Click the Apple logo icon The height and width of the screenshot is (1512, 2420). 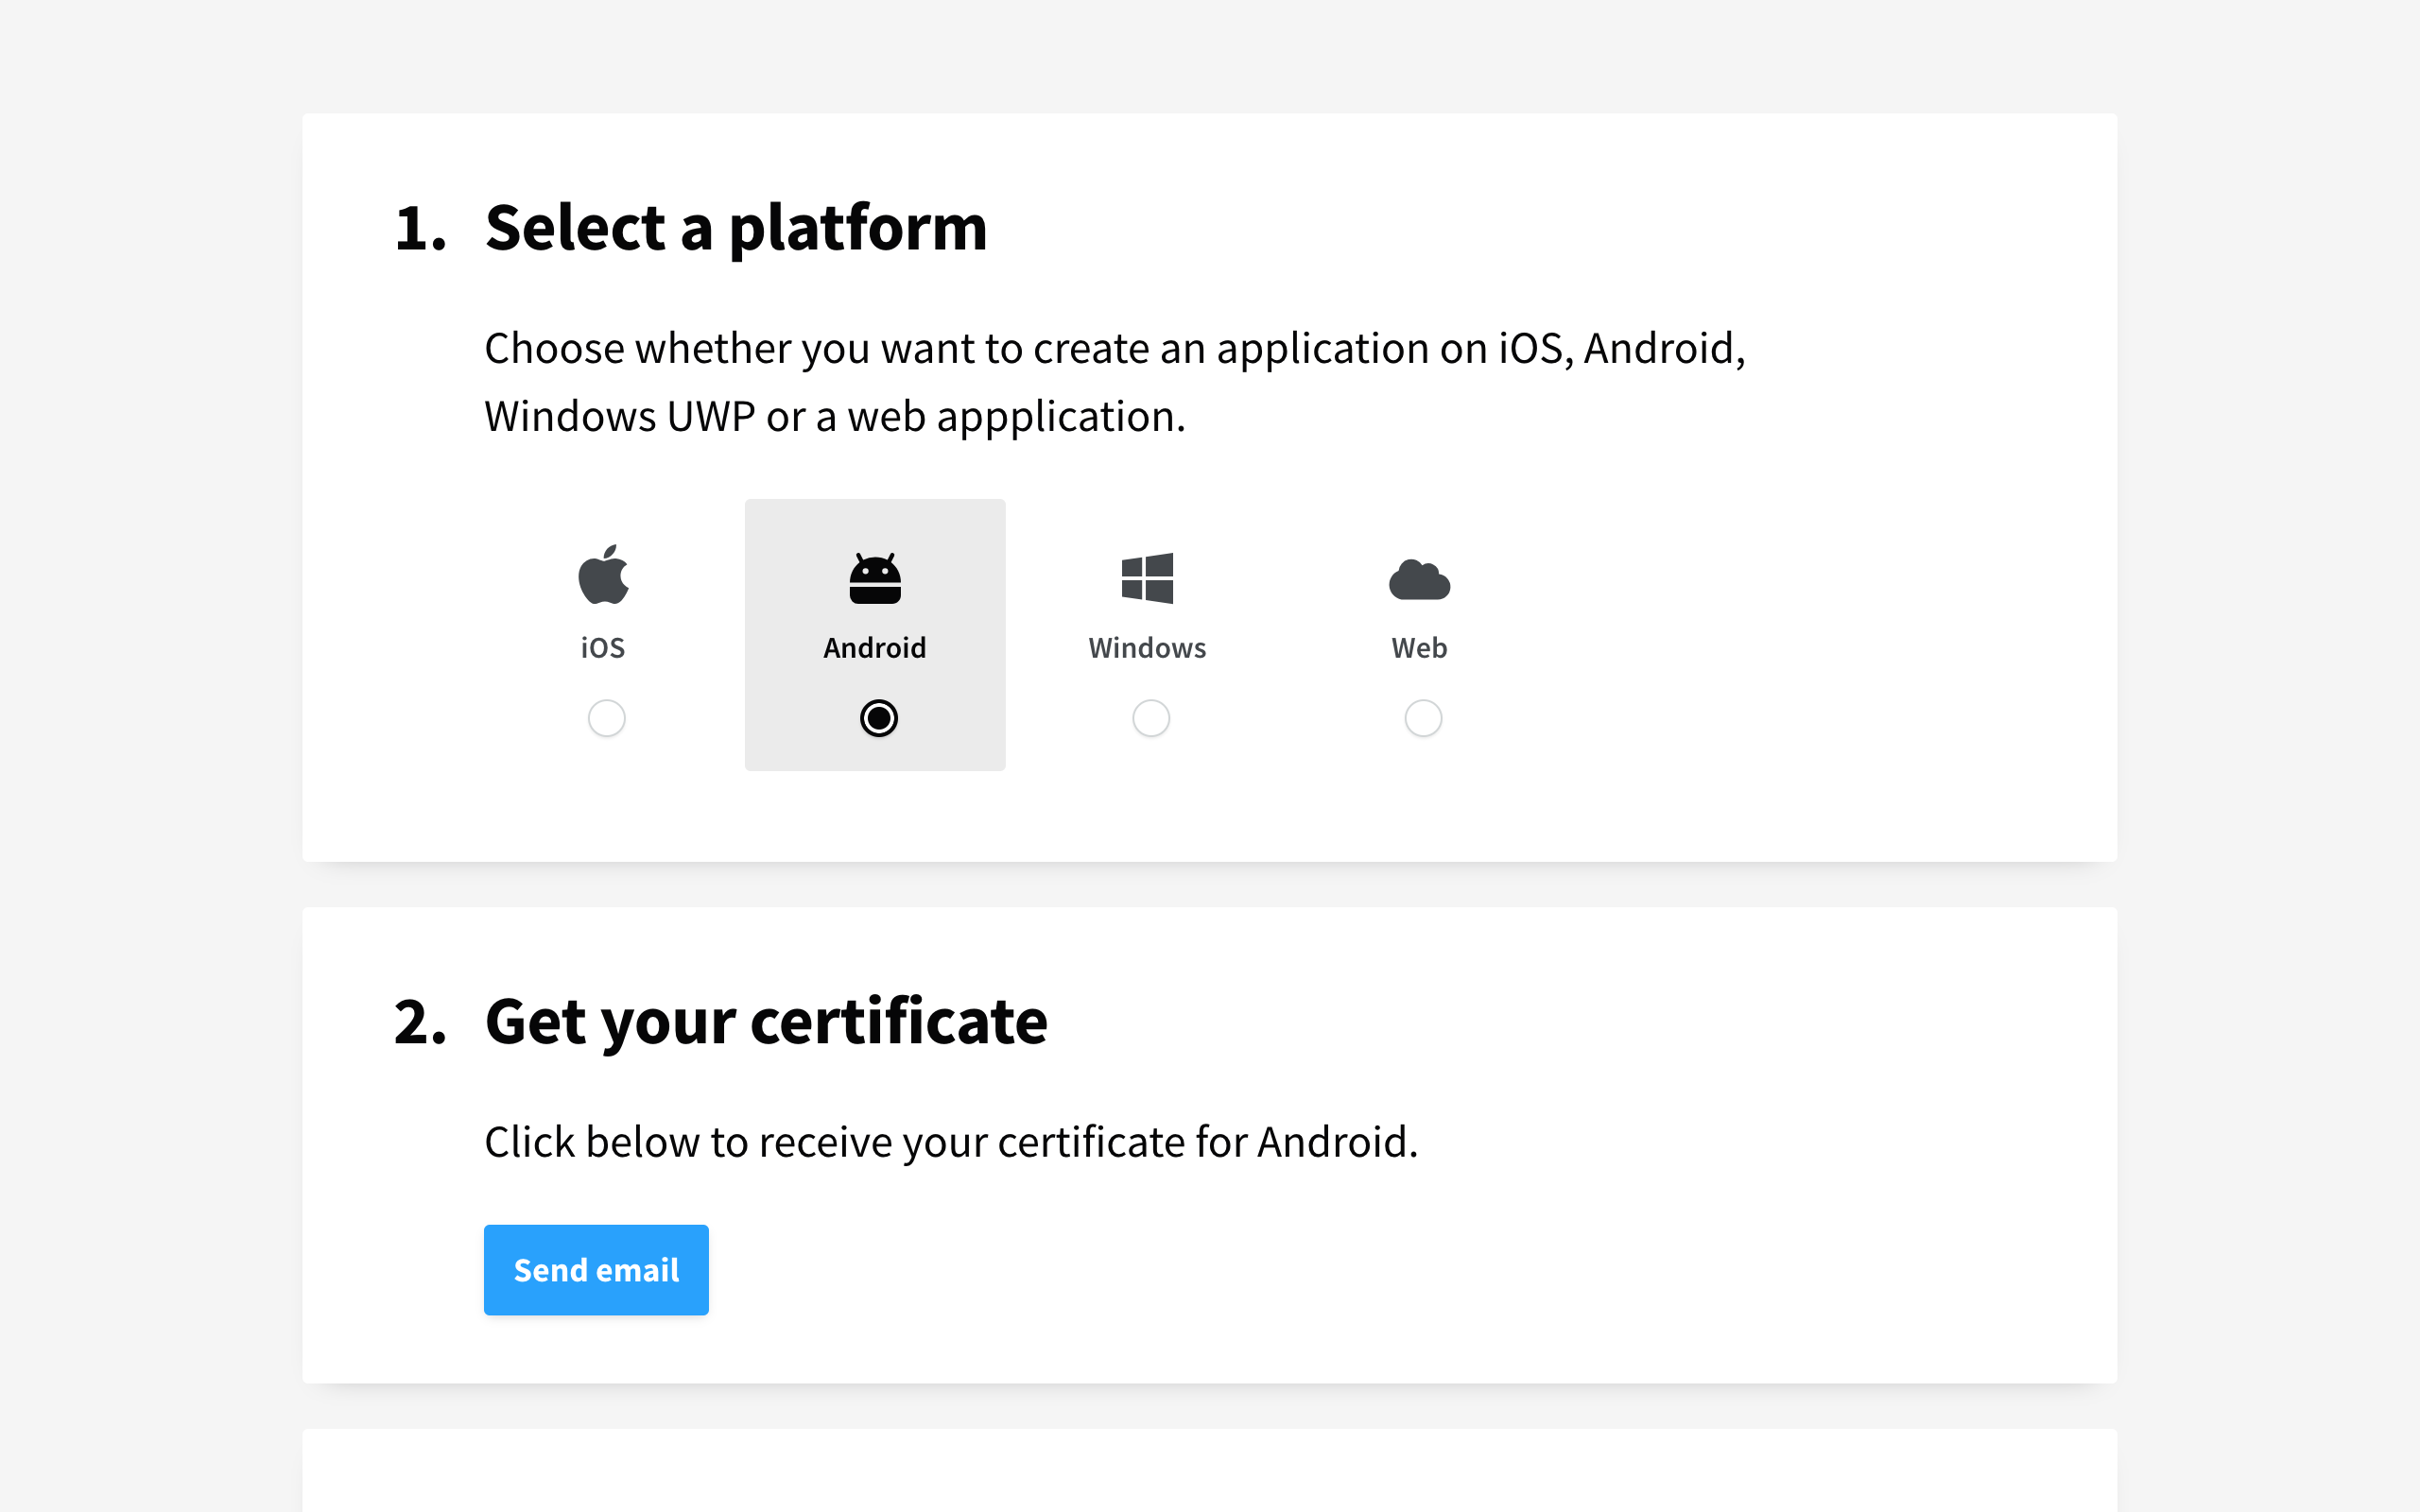[x=603, y=575]
